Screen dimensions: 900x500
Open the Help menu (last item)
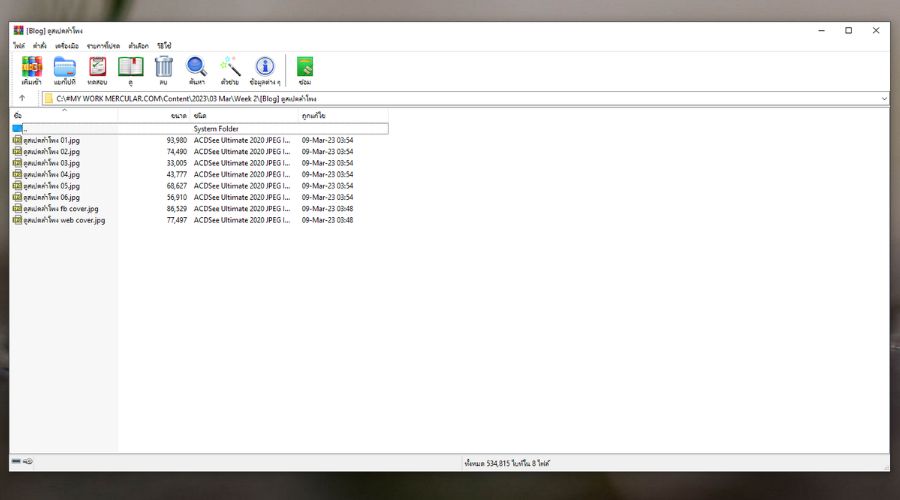[164, 45]
